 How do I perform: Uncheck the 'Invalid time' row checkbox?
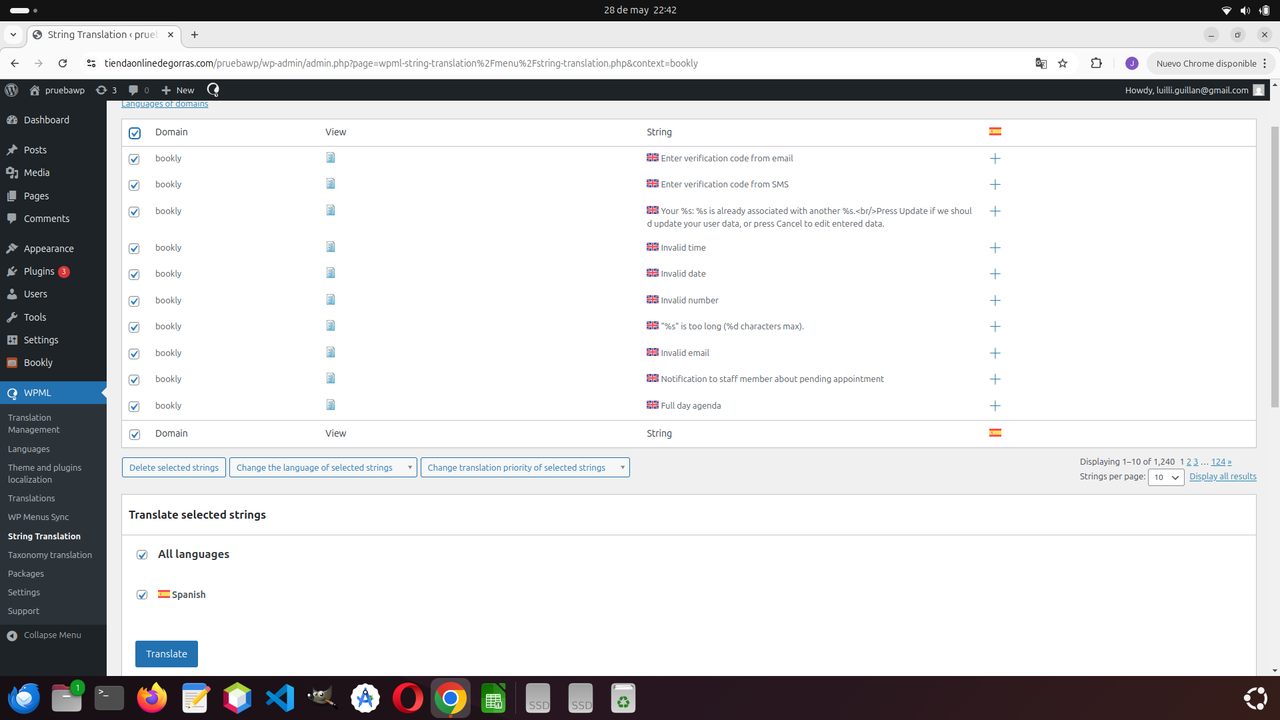[x=135, y=248]
